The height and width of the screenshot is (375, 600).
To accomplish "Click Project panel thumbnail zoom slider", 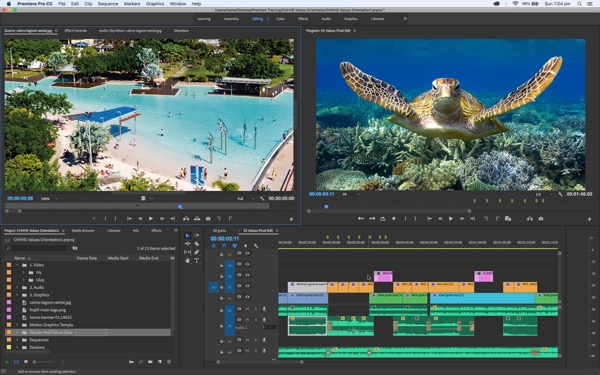I will (x=45, y=362).
